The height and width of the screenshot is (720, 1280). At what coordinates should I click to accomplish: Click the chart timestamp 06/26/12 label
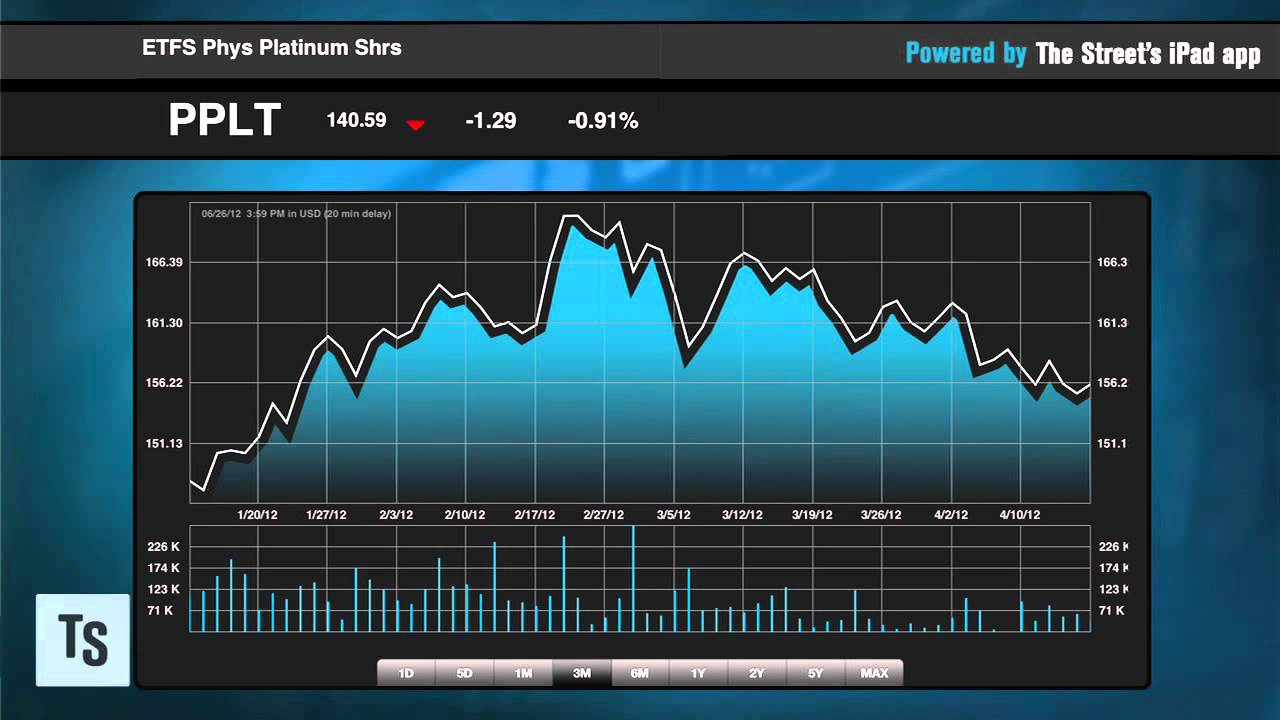point(296,213)
